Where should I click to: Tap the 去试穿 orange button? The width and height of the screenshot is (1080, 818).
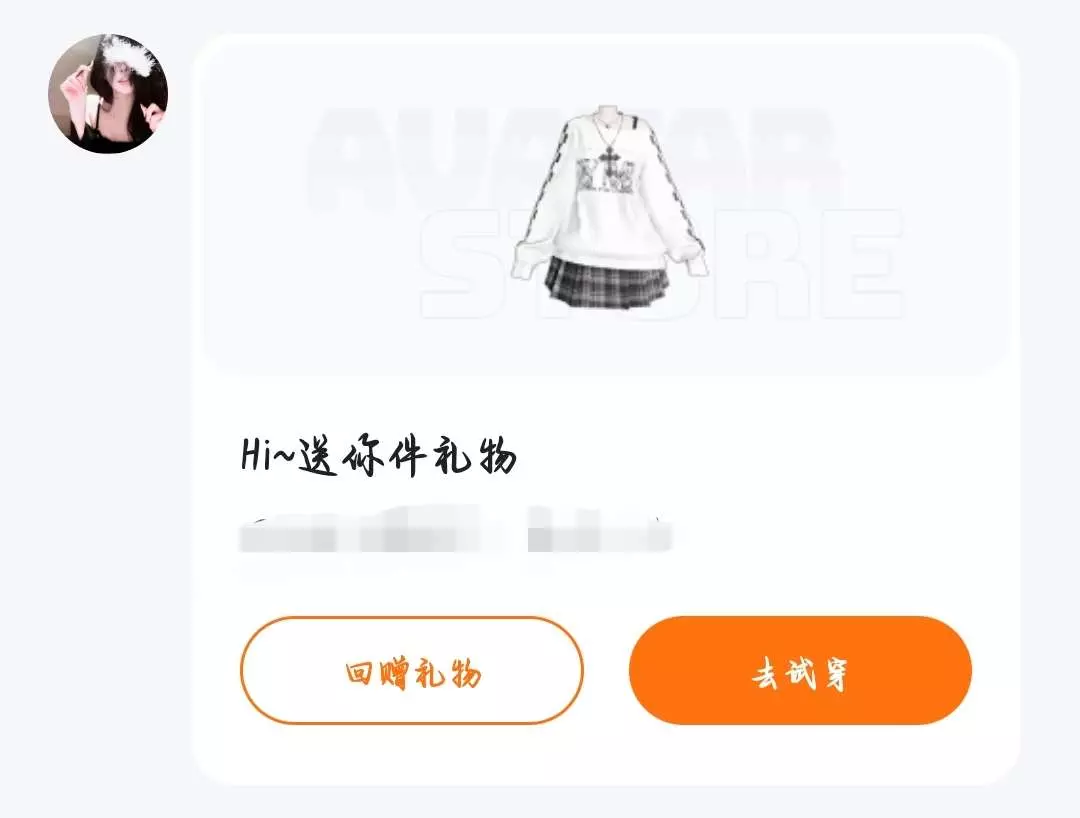click(800, 671)
